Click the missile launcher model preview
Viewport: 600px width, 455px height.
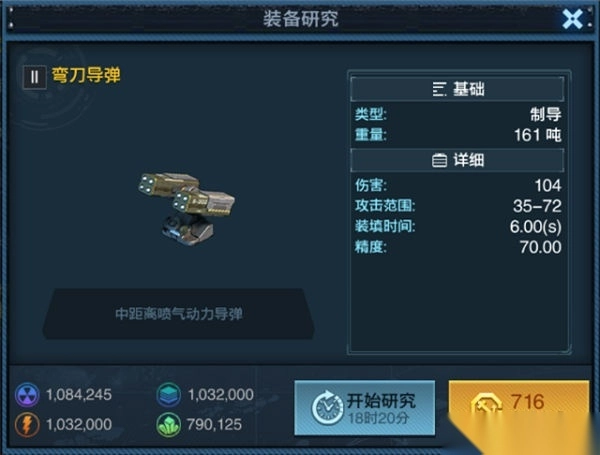pos(186,207)
